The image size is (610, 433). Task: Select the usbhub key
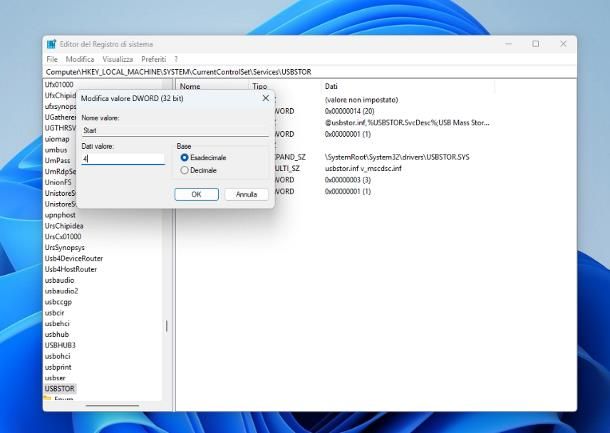point(57,335)
